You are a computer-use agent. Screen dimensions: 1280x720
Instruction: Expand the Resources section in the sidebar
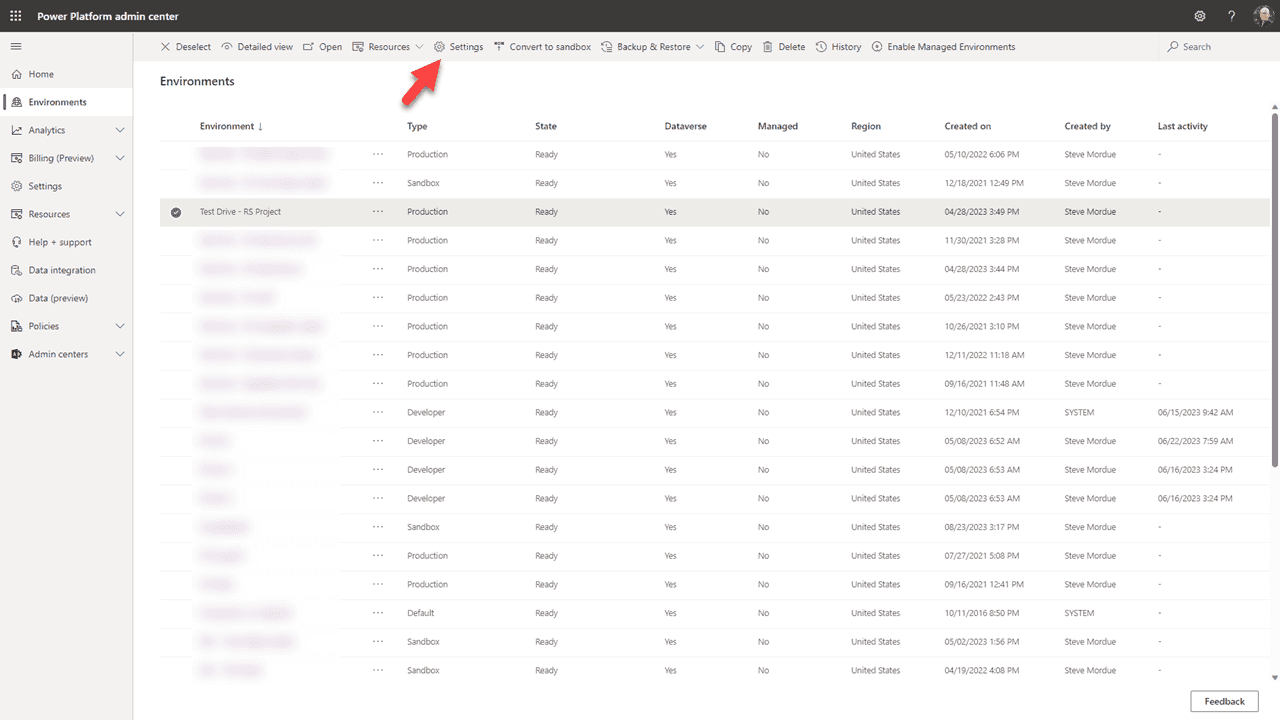click(48, 213)
